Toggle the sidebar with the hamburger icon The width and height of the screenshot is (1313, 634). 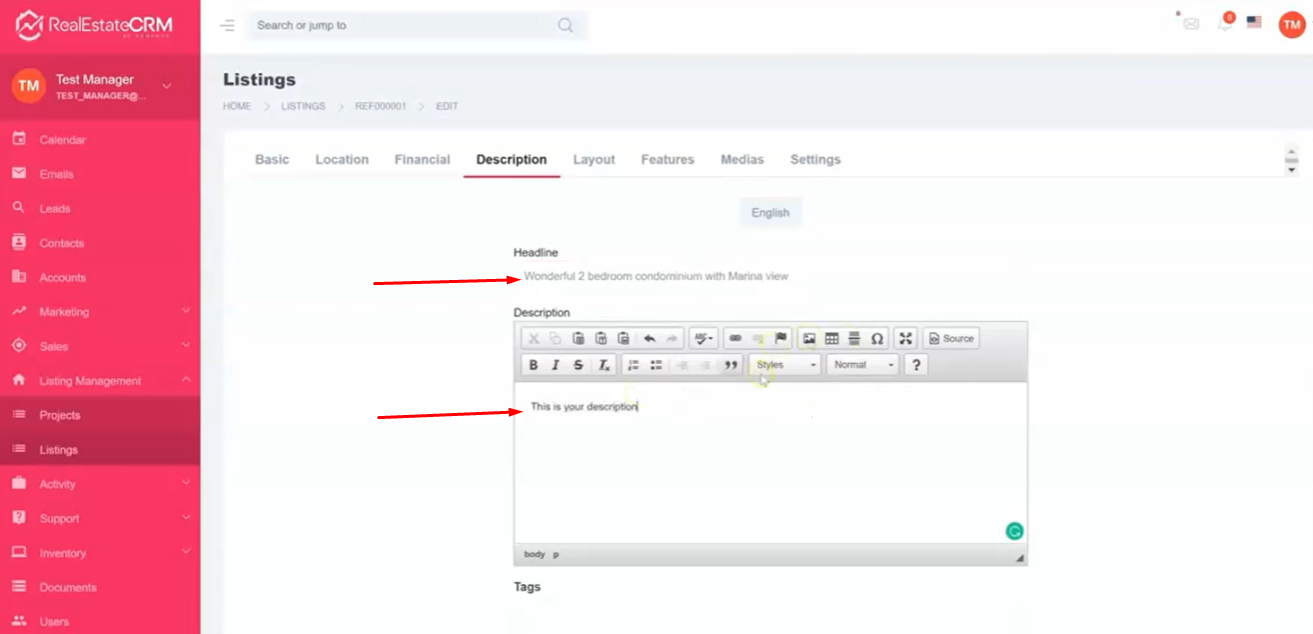227,25
